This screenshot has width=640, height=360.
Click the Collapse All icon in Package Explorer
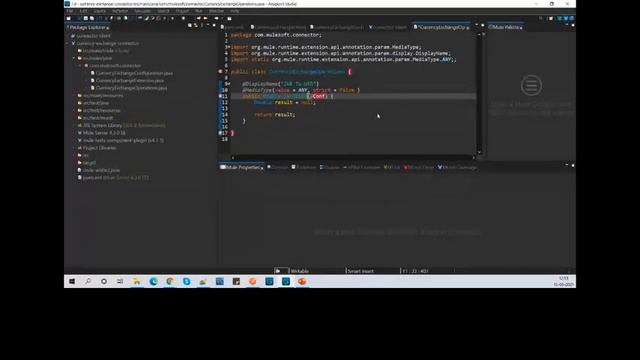[x=190, y=25]
